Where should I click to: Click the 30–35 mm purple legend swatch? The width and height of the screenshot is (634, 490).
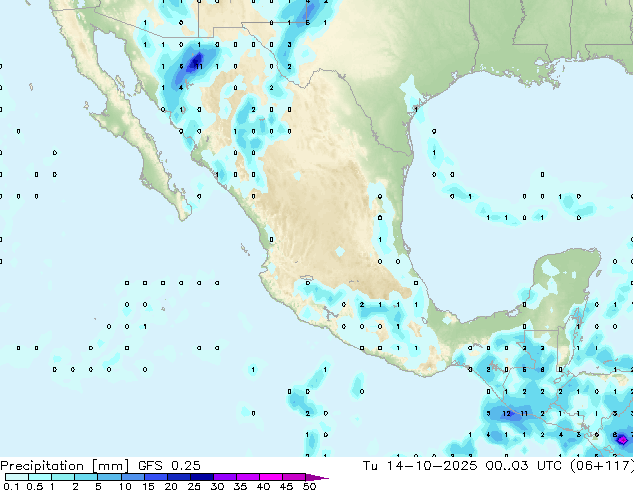tap(224, 477)
